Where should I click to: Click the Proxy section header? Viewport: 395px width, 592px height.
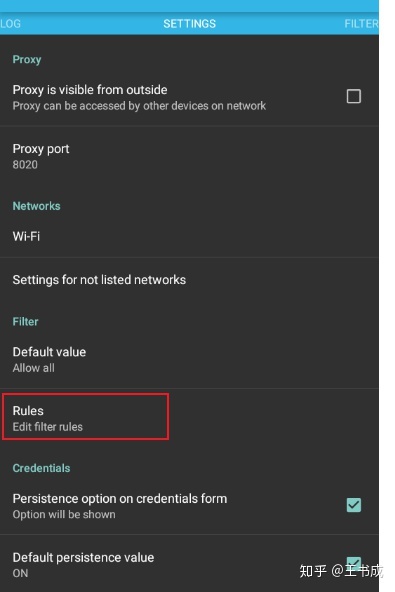27,59
